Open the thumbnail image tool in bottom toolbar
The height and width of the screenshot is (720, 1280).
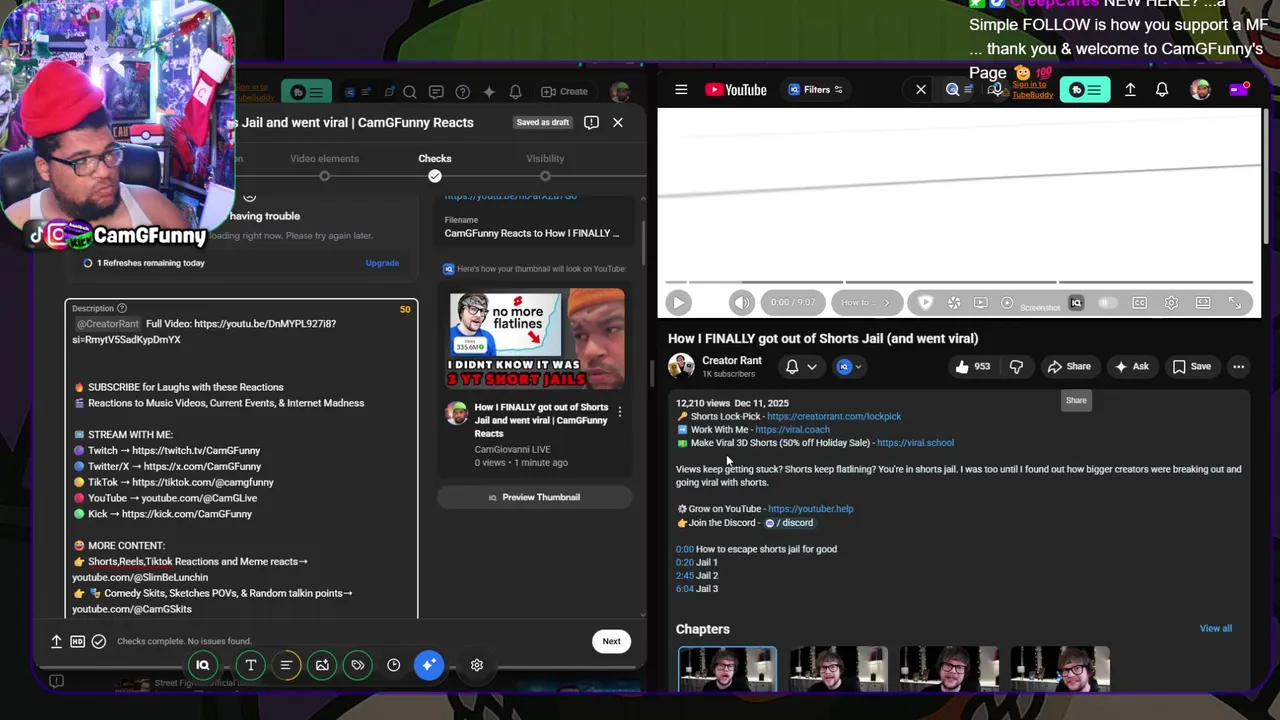tap(322, 665)
